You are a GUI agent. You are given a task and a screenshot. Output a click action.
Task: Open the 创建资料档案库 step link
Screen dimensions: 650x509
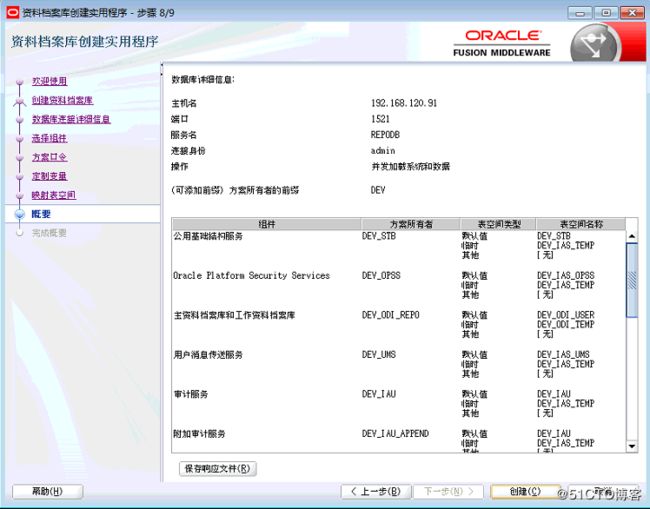click(x=63, y=100)
